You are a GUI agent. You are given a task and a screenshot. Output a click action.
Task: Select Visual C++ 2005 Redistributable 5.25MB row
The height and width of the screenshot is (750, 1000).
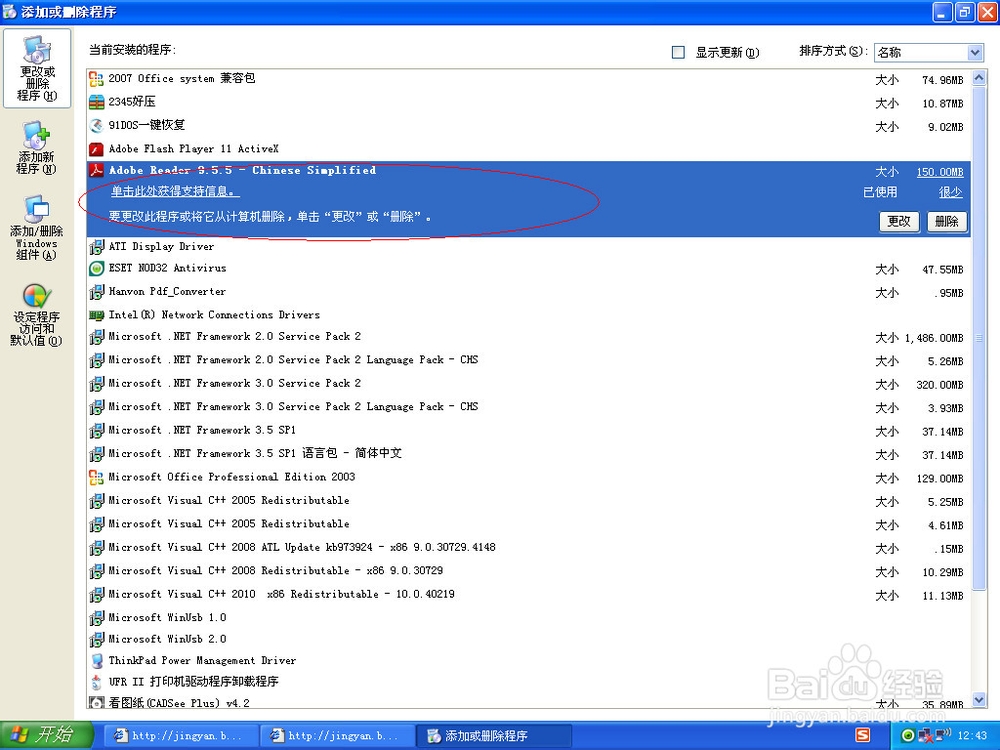tap(529, 501)
